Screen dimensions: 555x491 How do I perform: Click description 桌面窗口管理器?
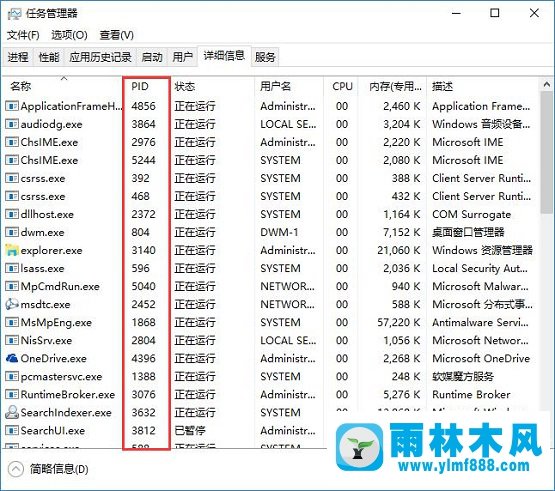[468, 233]
